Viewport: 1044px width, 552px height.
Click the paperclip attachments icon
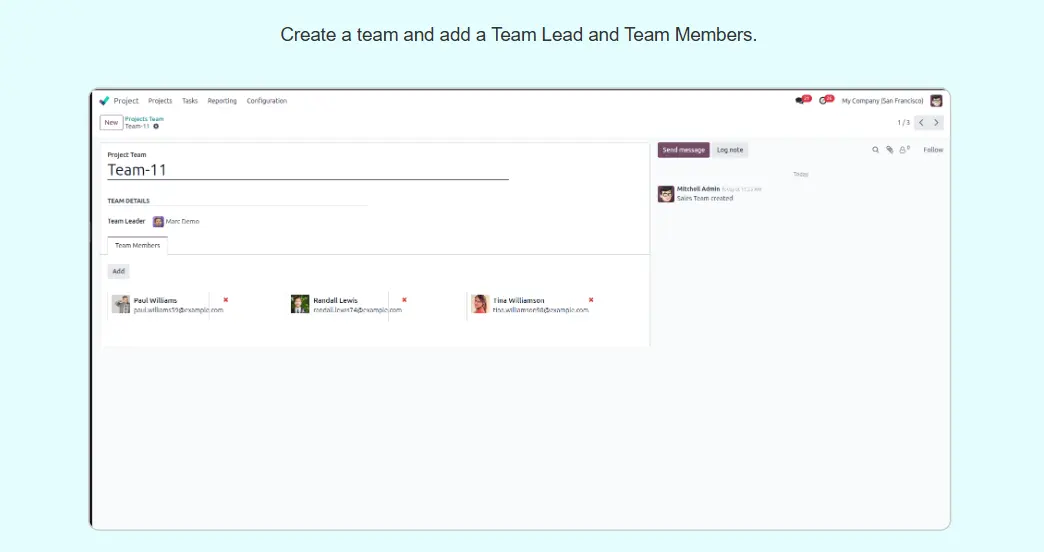(x=889, y=150)
